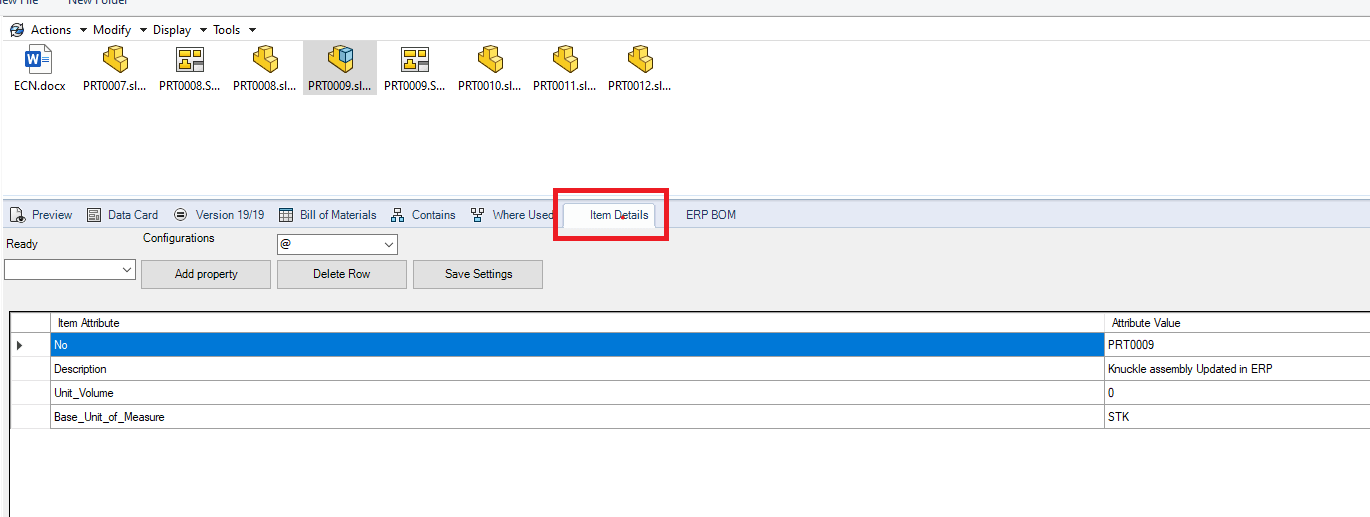
Task: Switch to the Item Details tab
Action: 609,215
